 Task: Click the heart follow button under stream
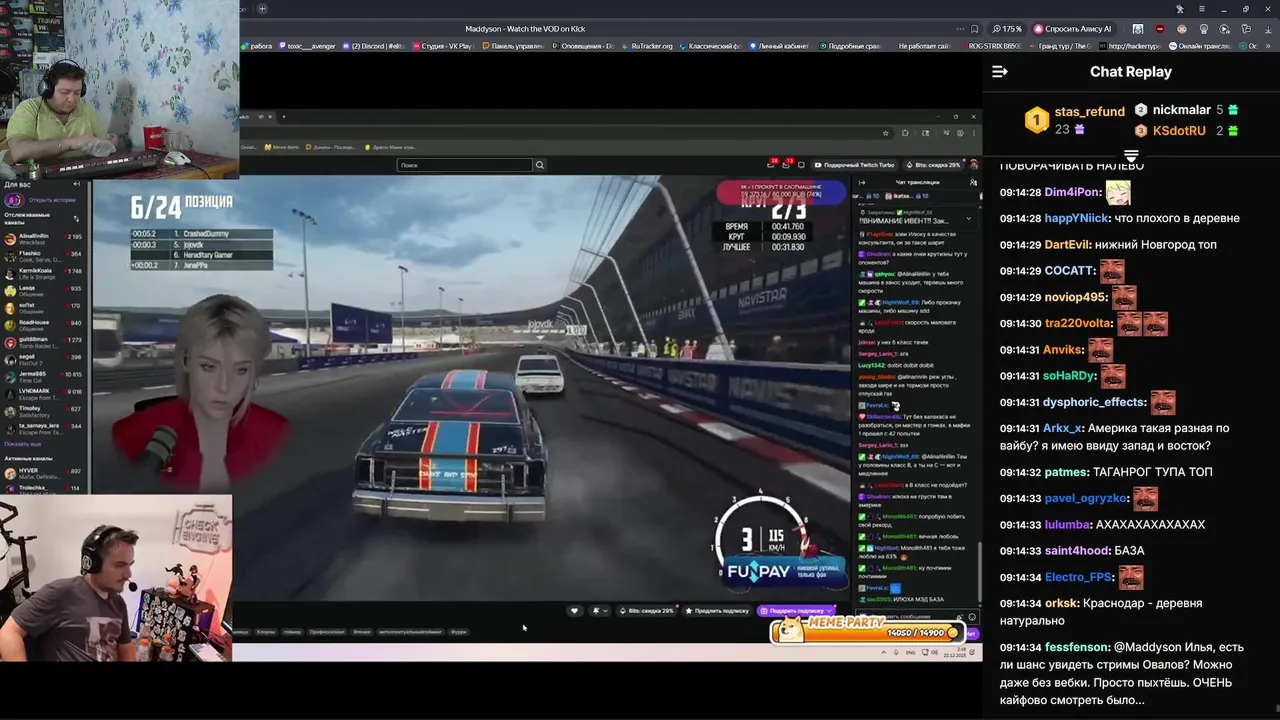coord(574,610)
